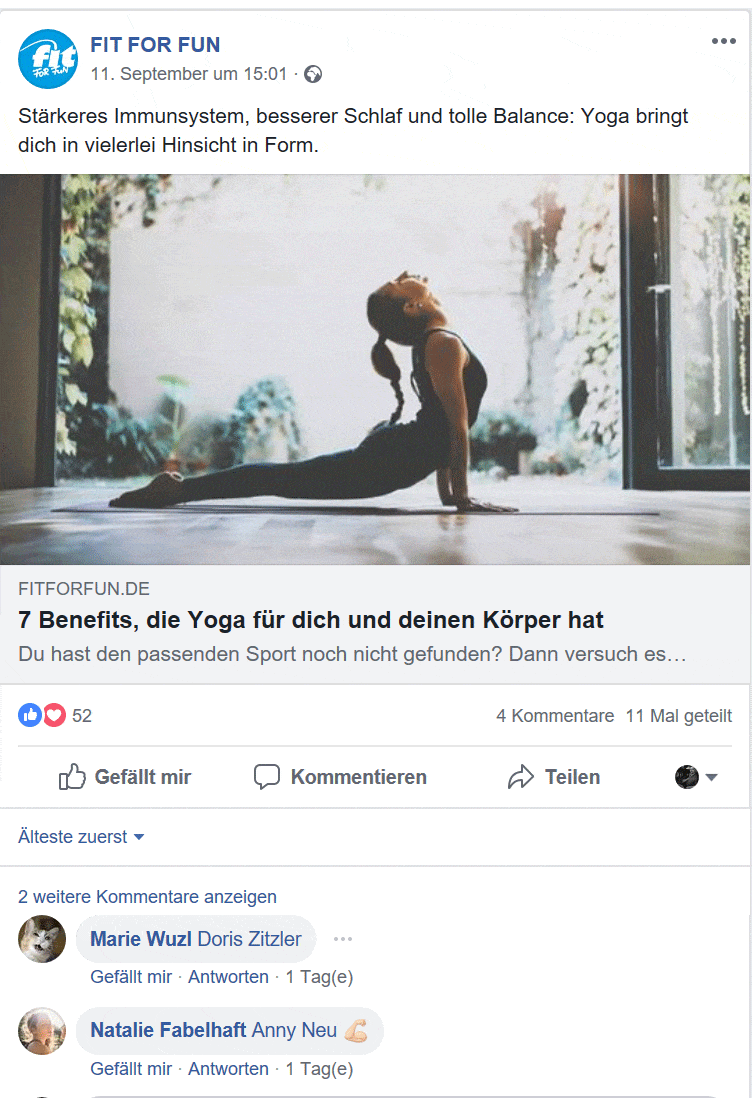Click the blue thumbs-up reaction icon
The height and width of the screenshot is (1098, 752).
[x=29, y=715]
